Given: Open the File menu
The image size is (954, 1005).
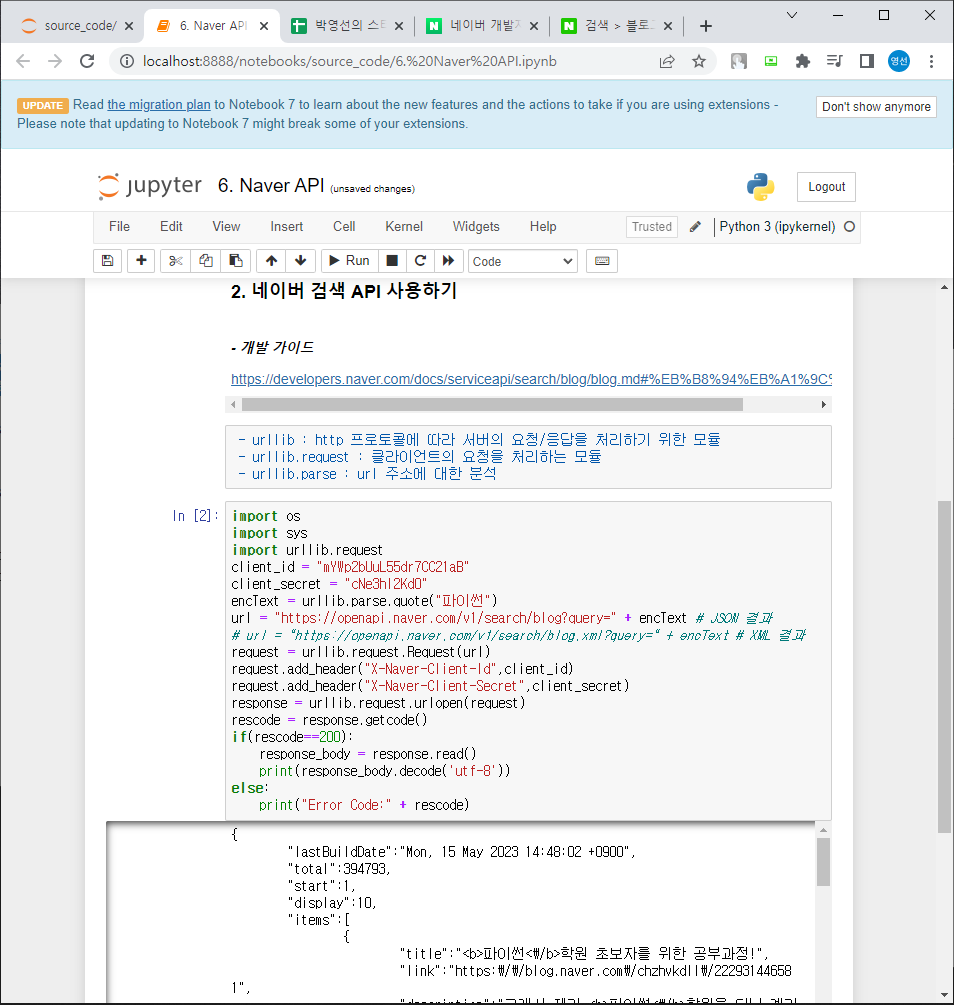Looking at the screenshot, I should point(119,226).
